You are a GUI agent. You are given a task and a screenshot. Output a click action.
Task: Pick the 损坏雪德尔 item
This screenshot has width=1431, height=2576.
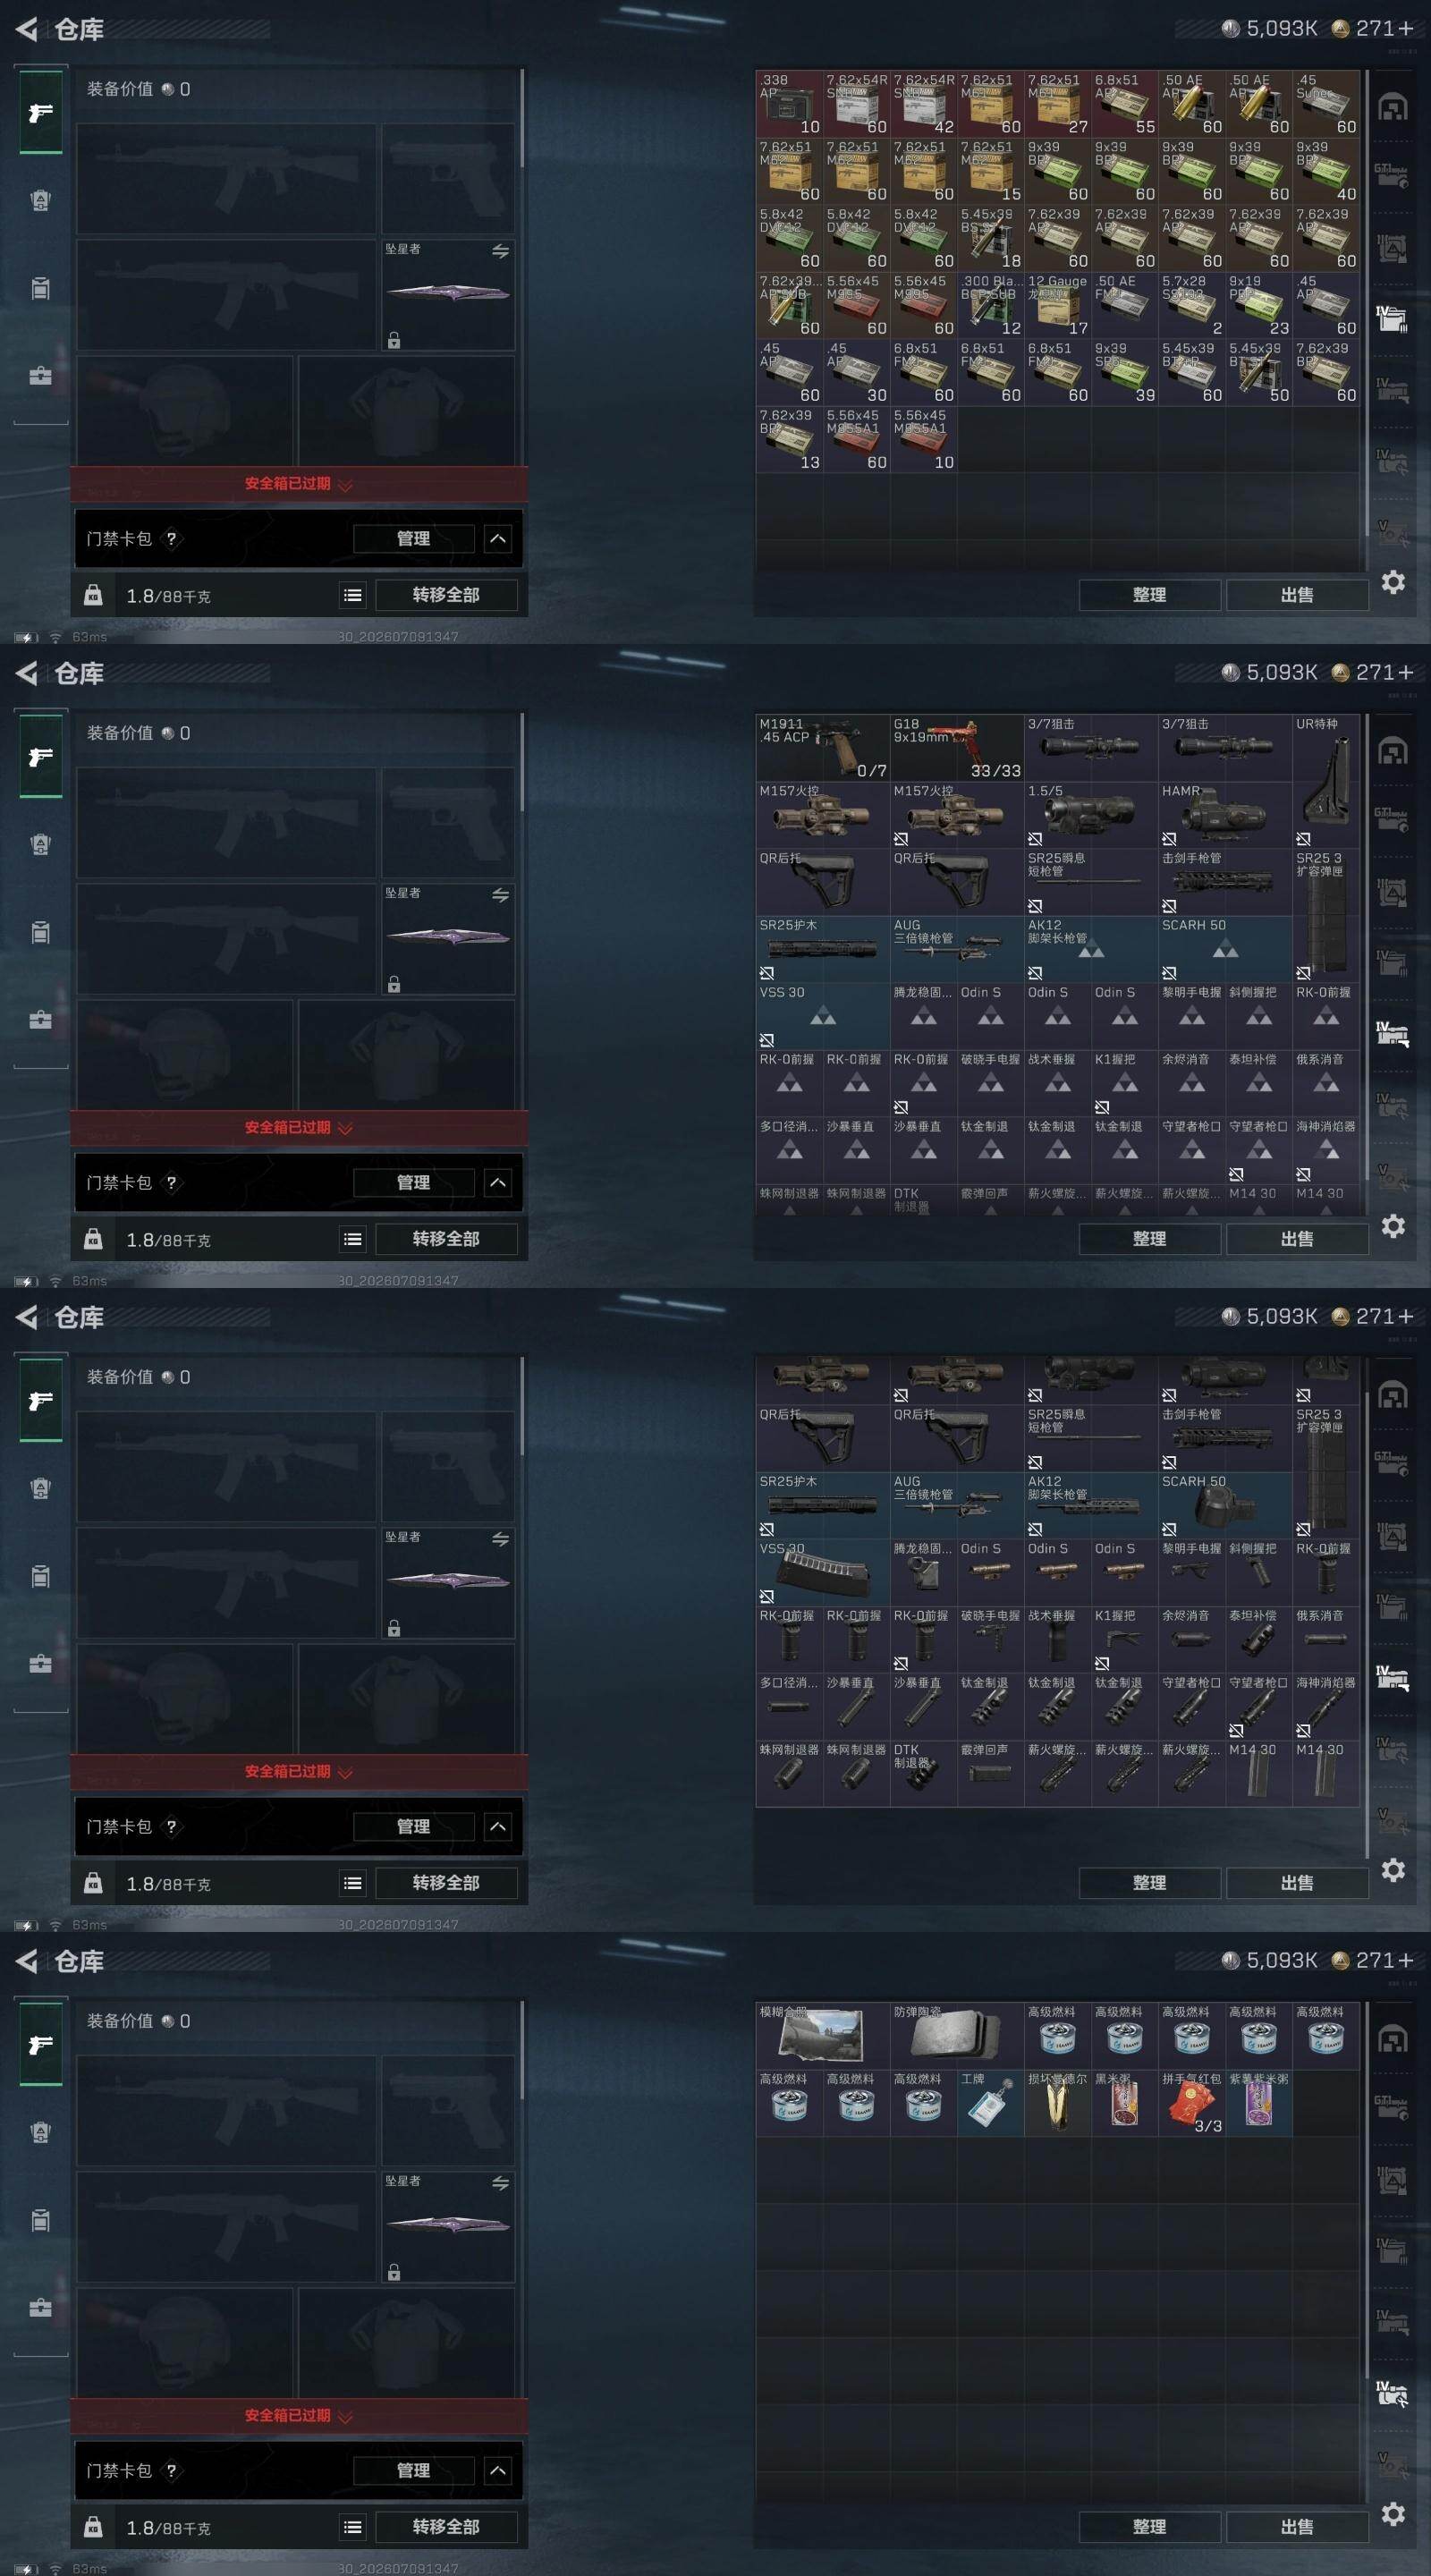(1057, 2103)
